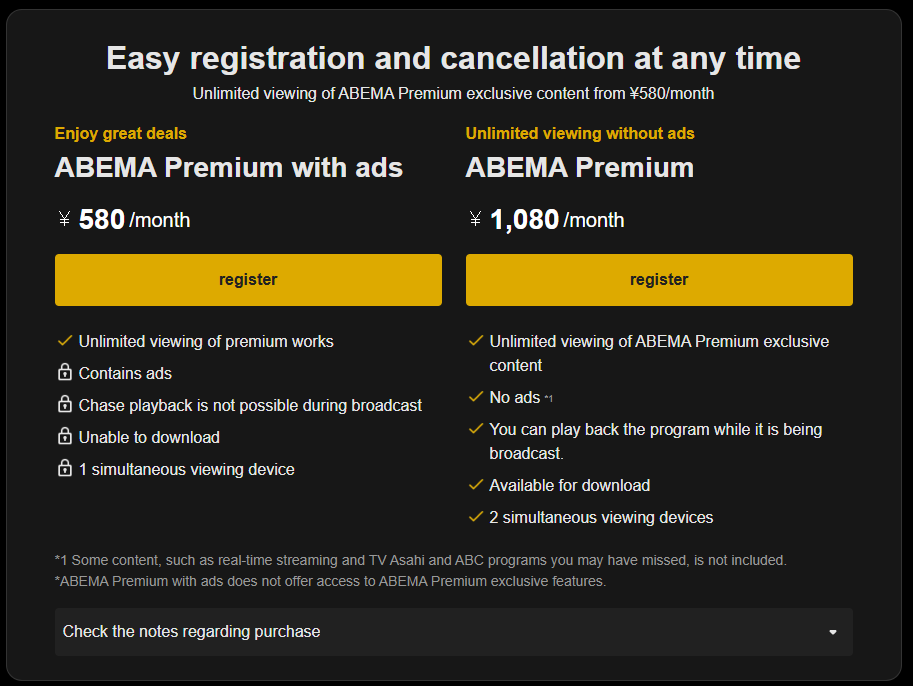Click checkmark beside 2 simultaneous viewing devices
The height and width of the screenshot is (686, 913).
coord(476,517)
